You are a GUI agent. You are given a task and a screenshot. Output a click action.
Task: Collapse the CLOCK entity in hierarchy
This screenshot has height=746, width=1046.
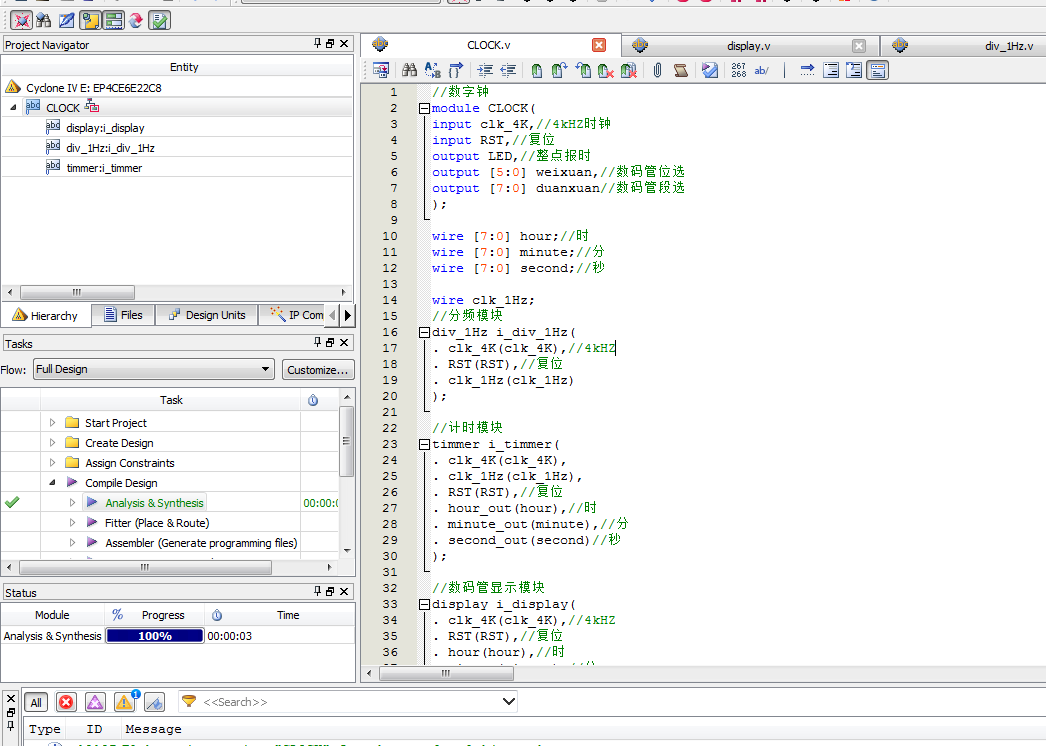[13, 107]
